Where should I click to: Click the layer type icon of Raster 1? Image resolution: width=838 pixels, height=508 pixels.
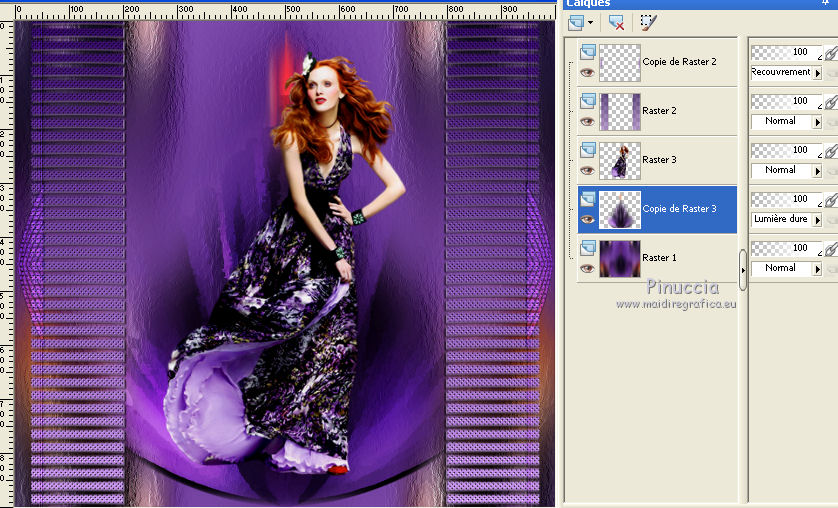click(587, 247)
